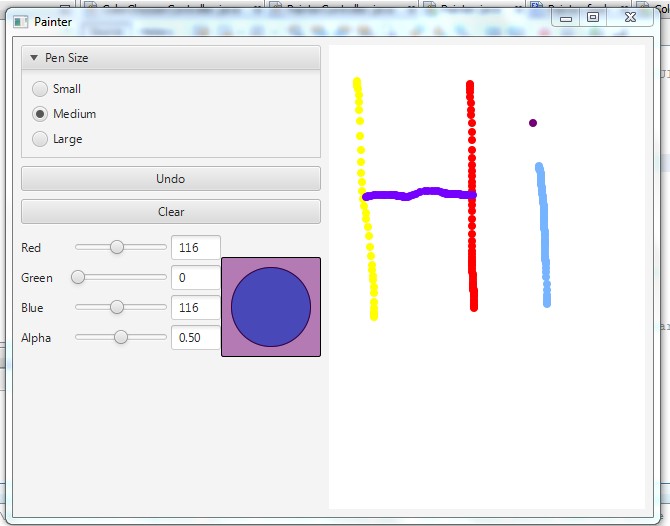Minimize the Painter window
Viewport: 670px width, 526px height.
566,18
